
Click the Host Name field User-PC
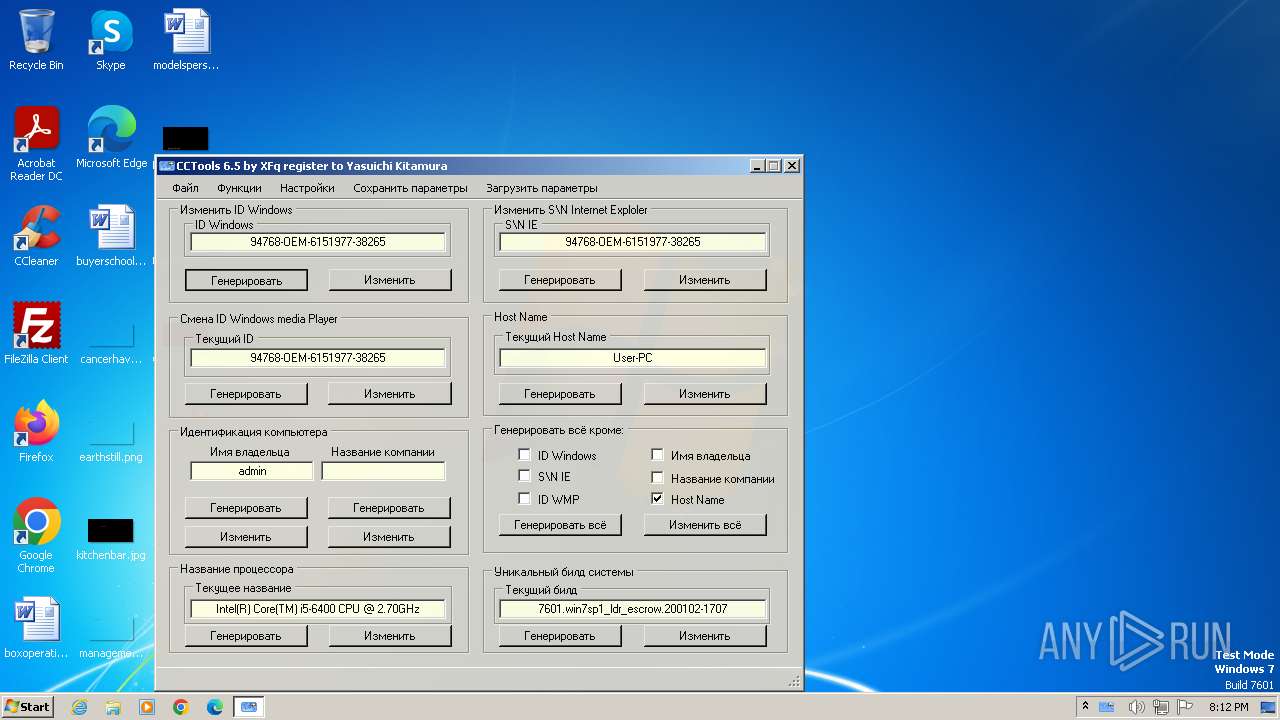coord(633,358)
